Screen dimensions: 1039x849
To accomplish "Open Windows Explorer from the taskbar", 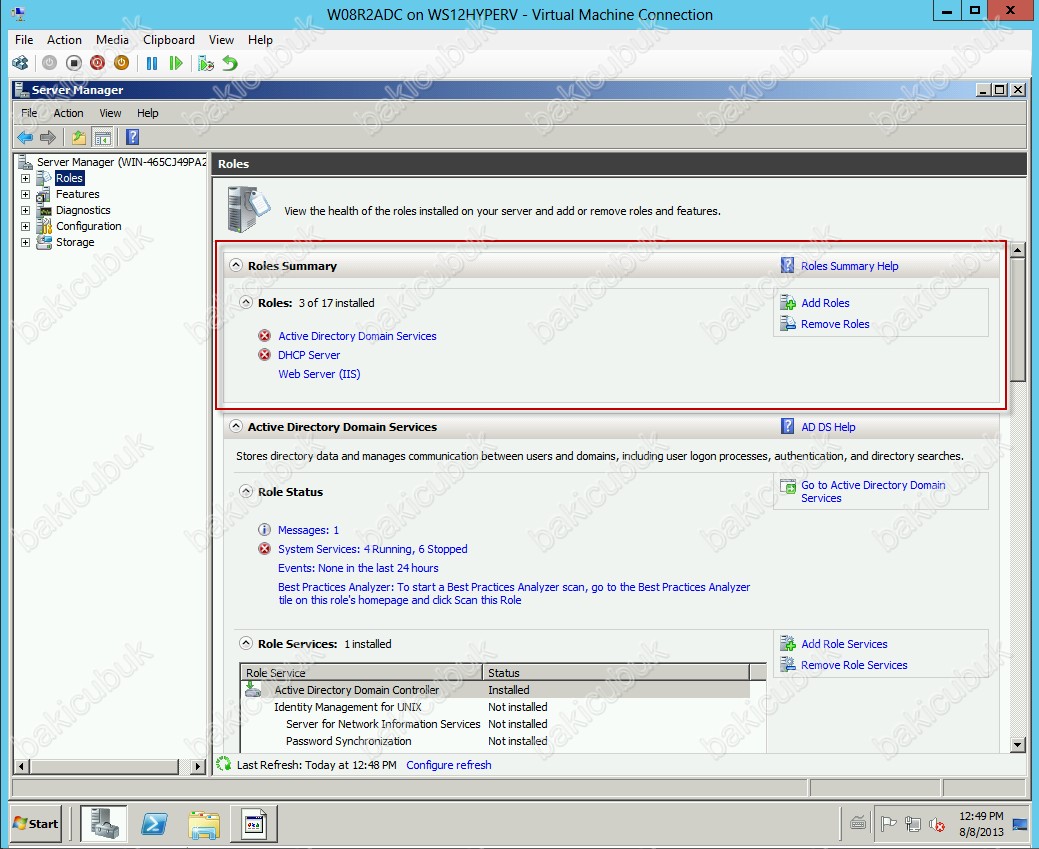I will coord(204,823).
